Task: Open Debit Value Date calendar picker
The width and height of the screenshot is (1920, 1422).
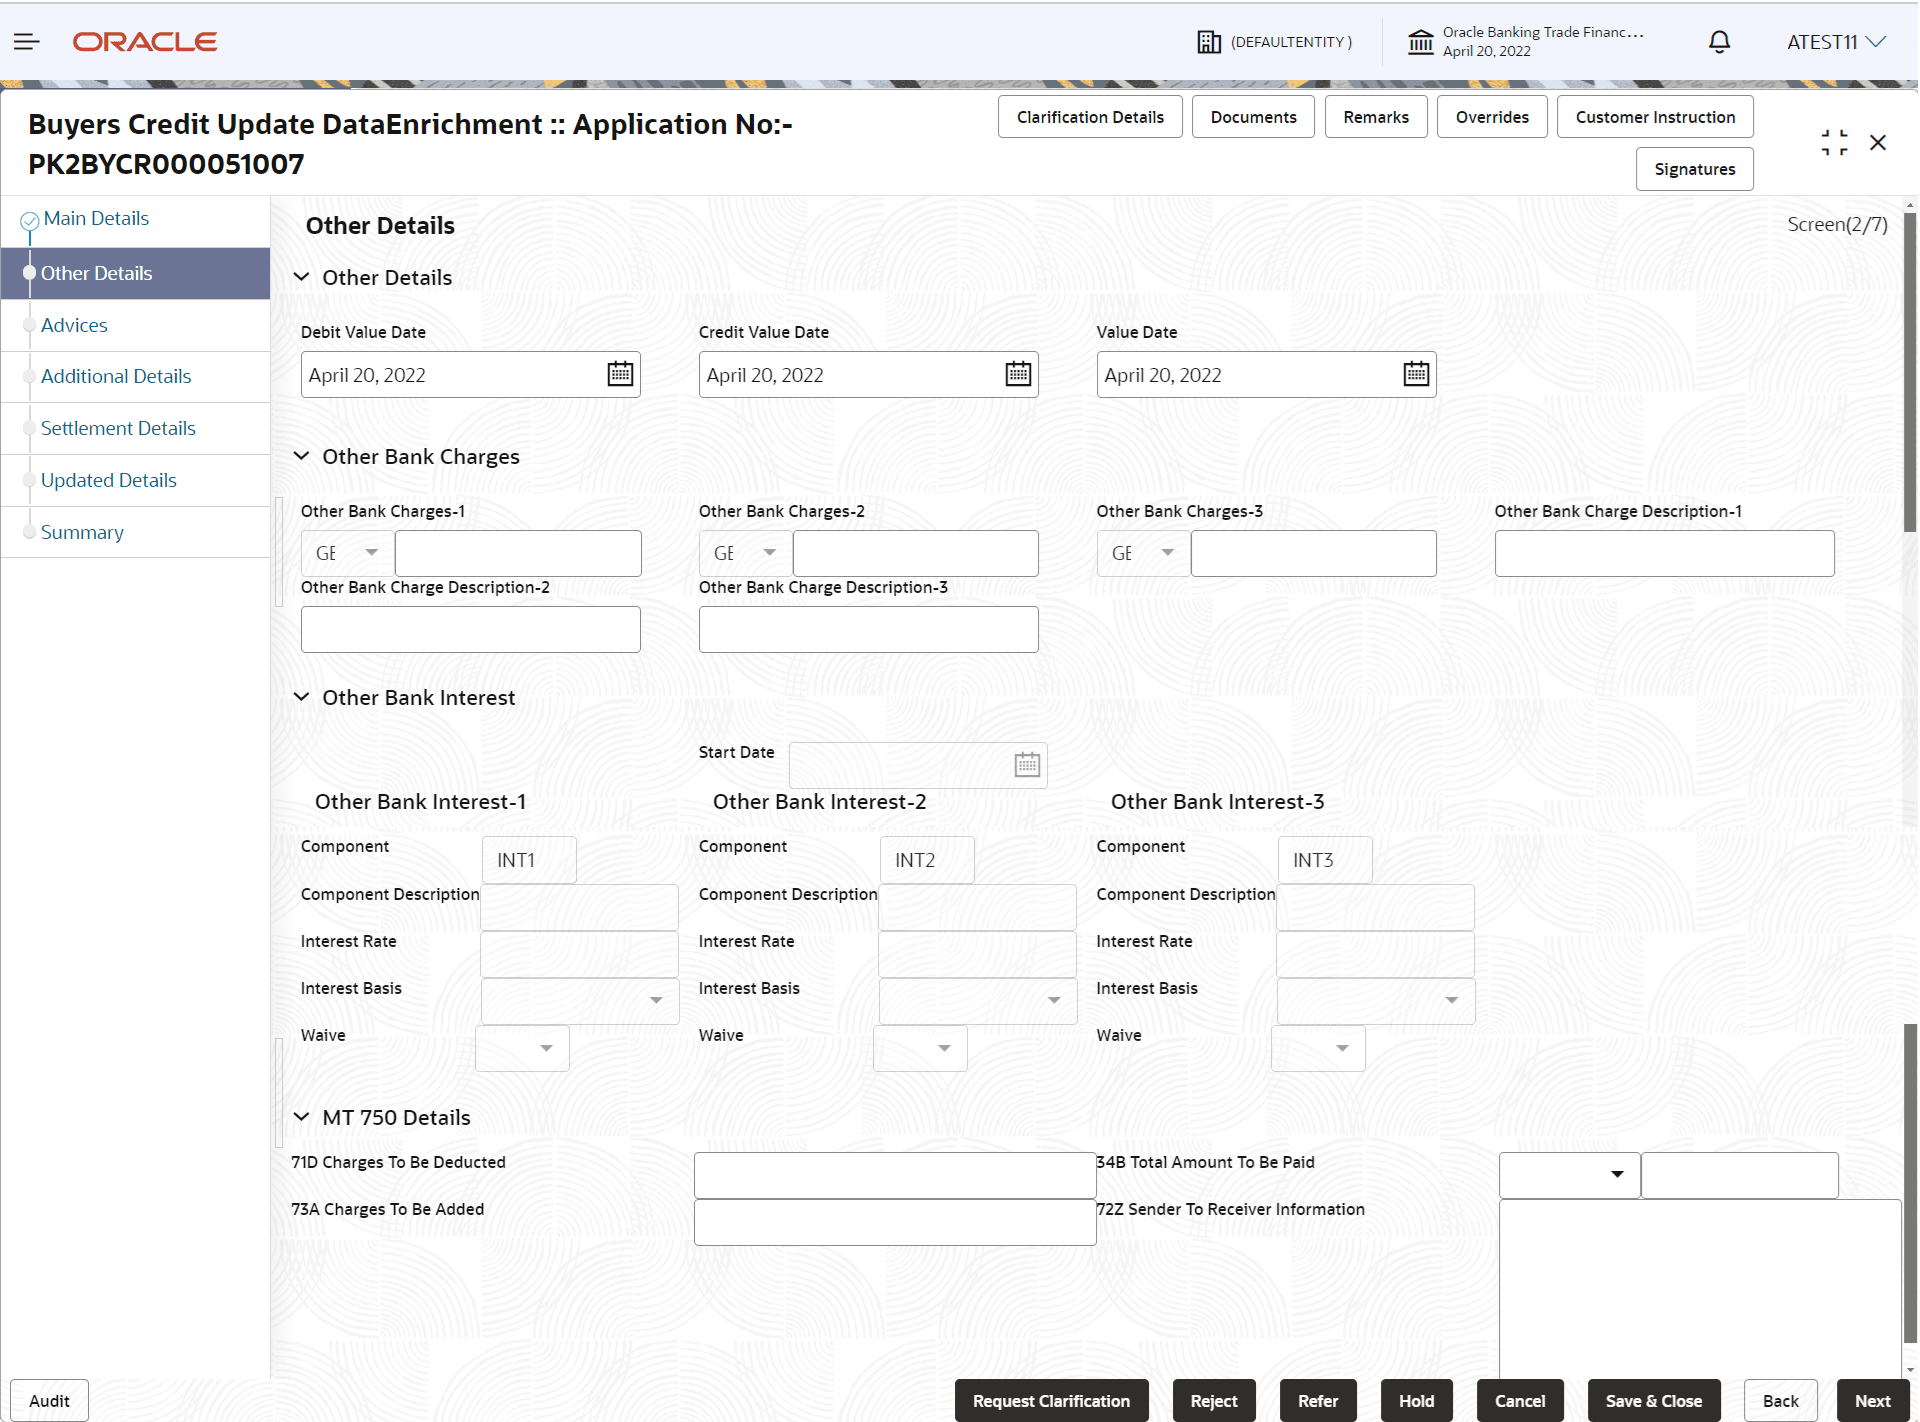Action: [620, 374]
